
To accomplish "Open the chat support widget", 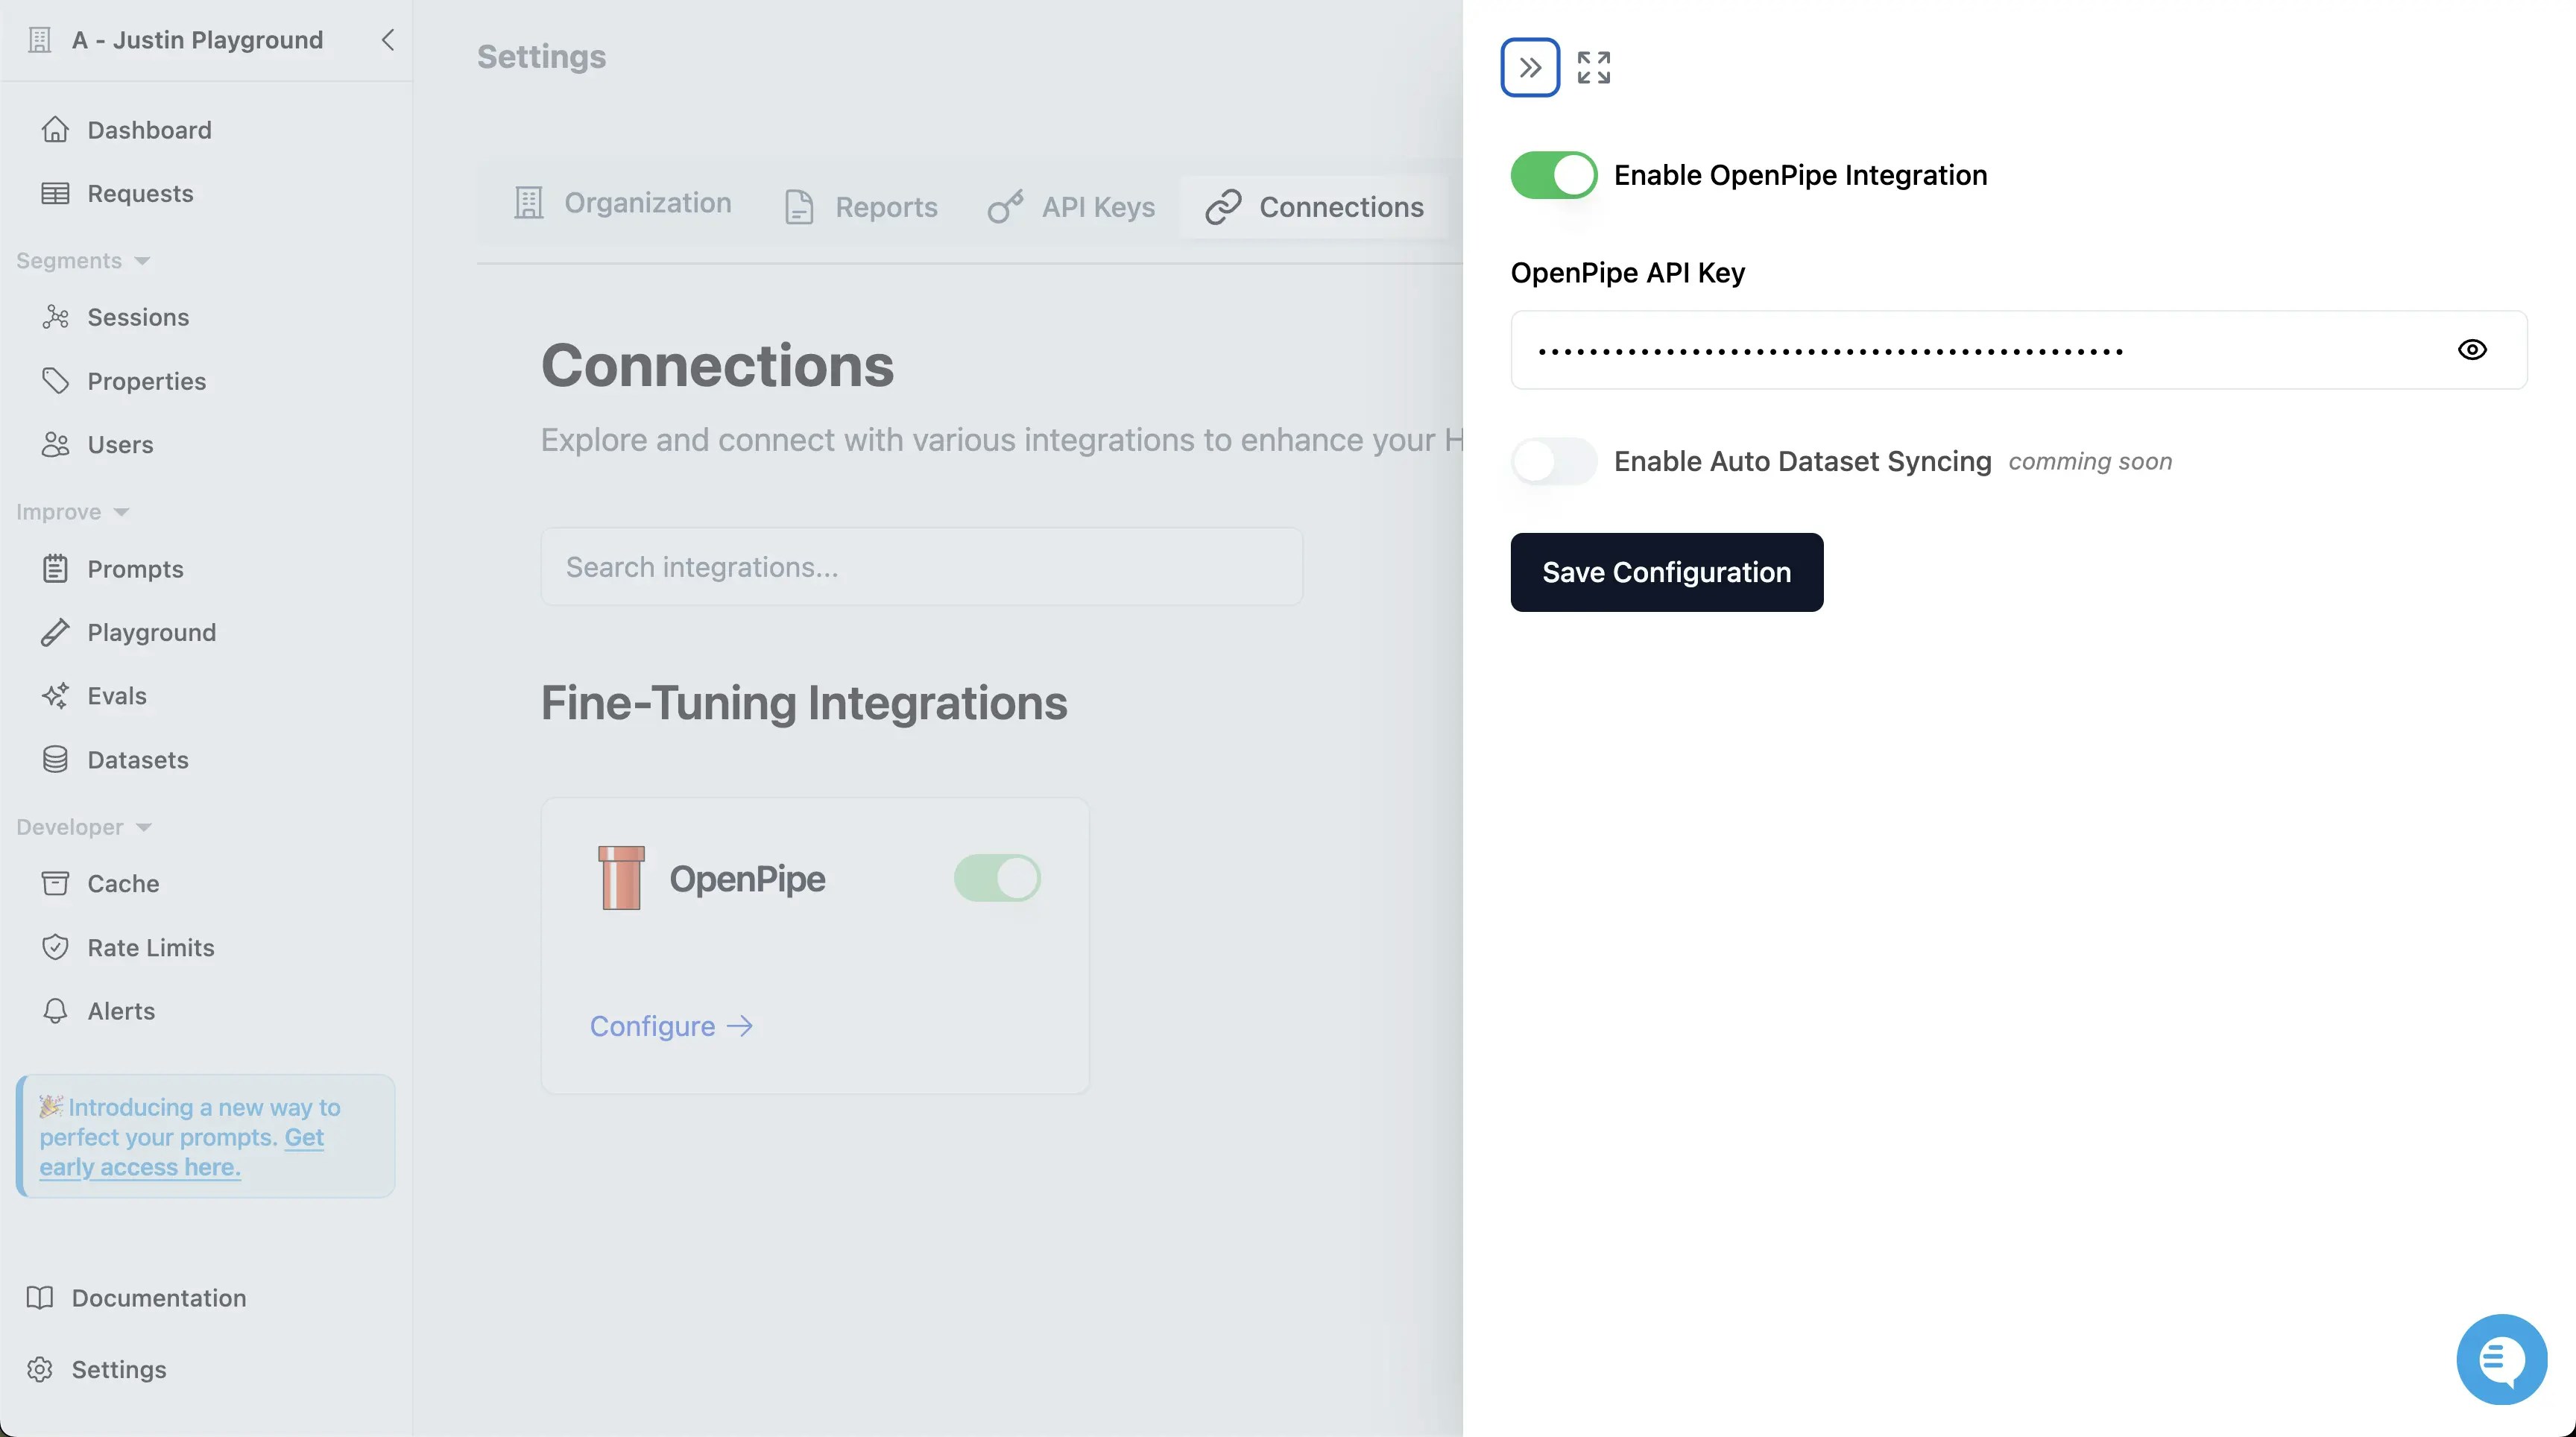I will (2501, 1359).
